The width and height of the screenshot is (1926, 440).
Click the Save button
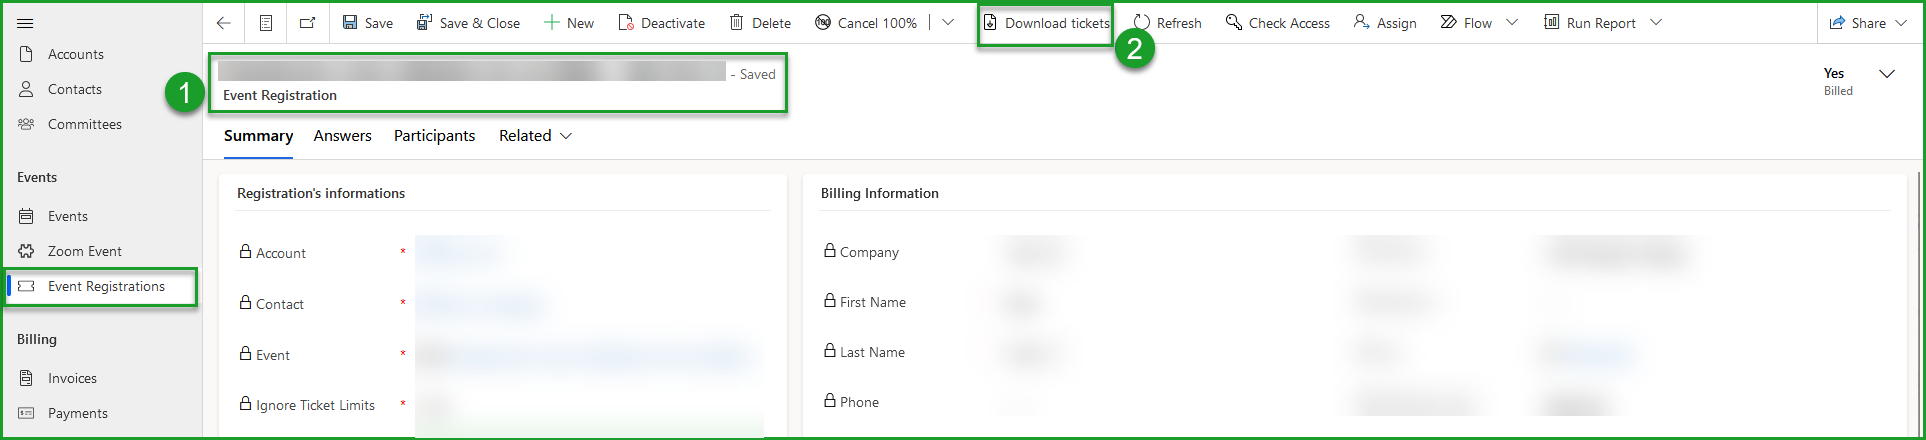[368, 23]
